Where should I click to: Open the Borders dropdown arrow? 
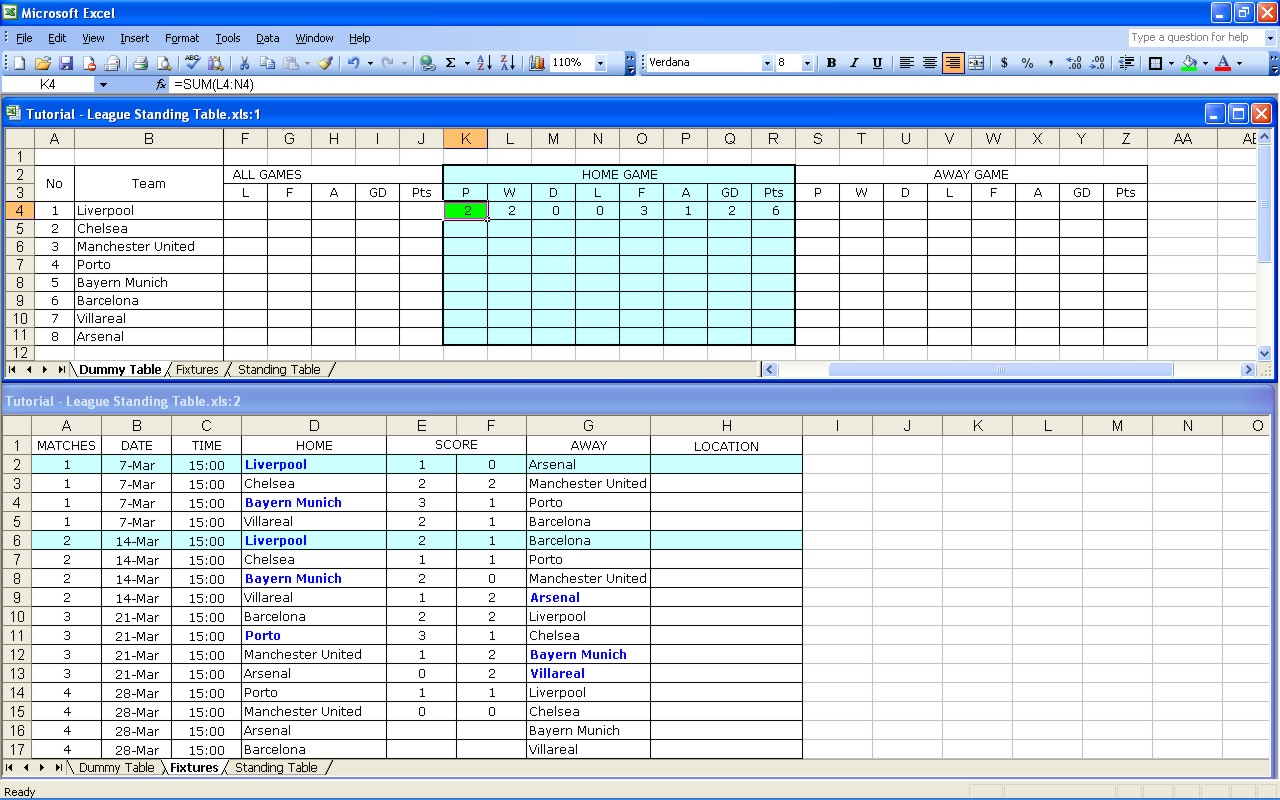click(x=1171, y=63)
